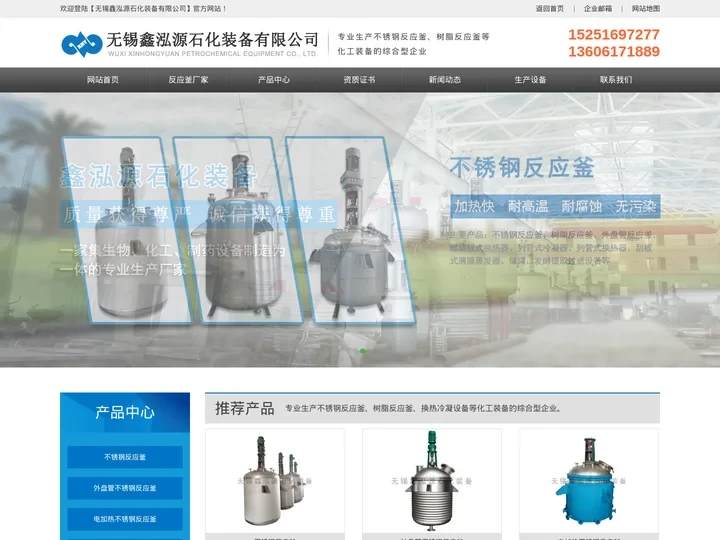Click the blue company logo icon

point(82,45)
